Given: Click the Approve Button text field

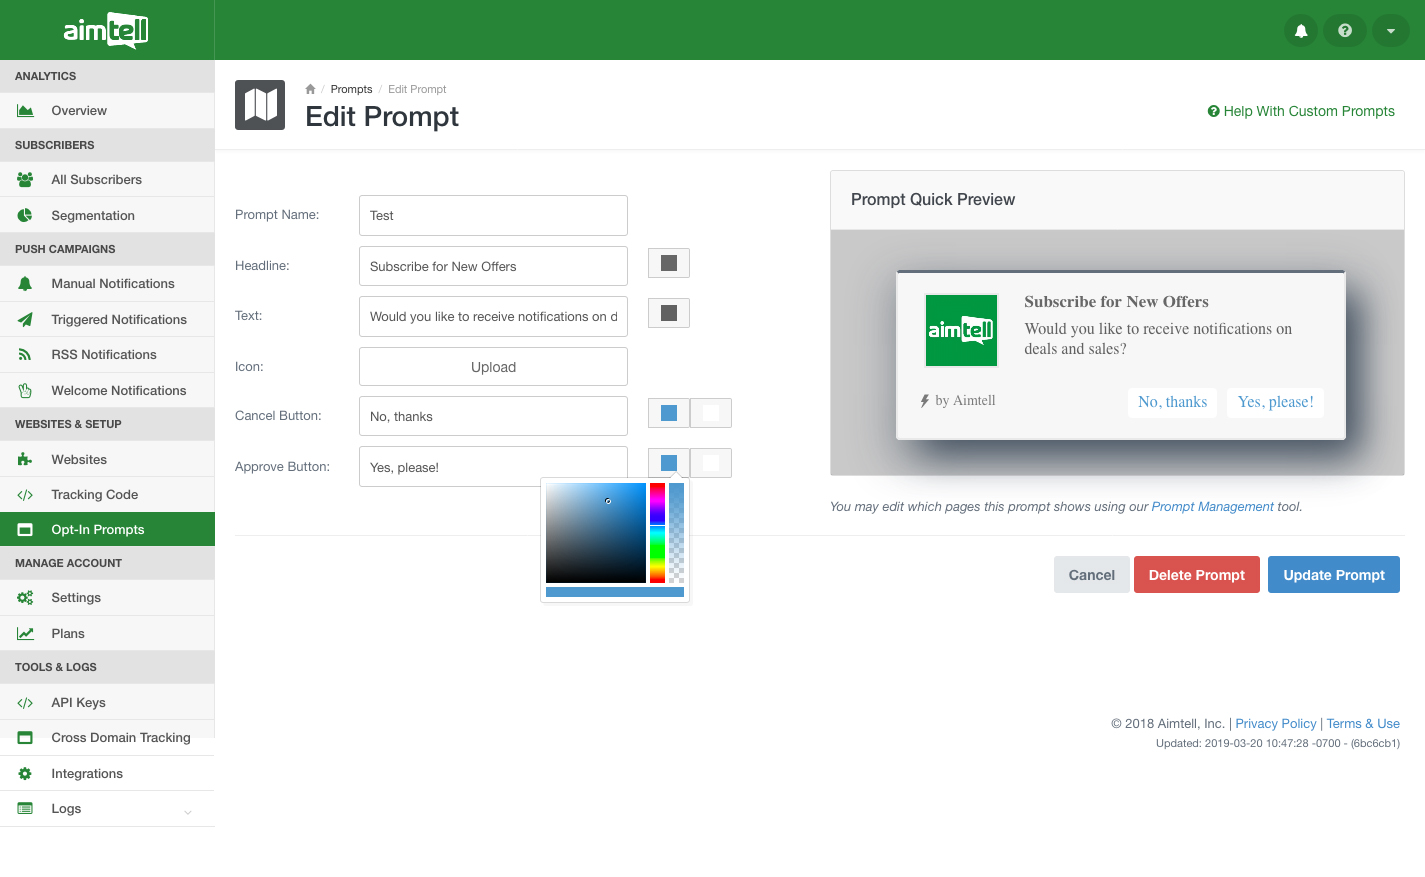Looking at the screenshot, I should pos(493,467).
